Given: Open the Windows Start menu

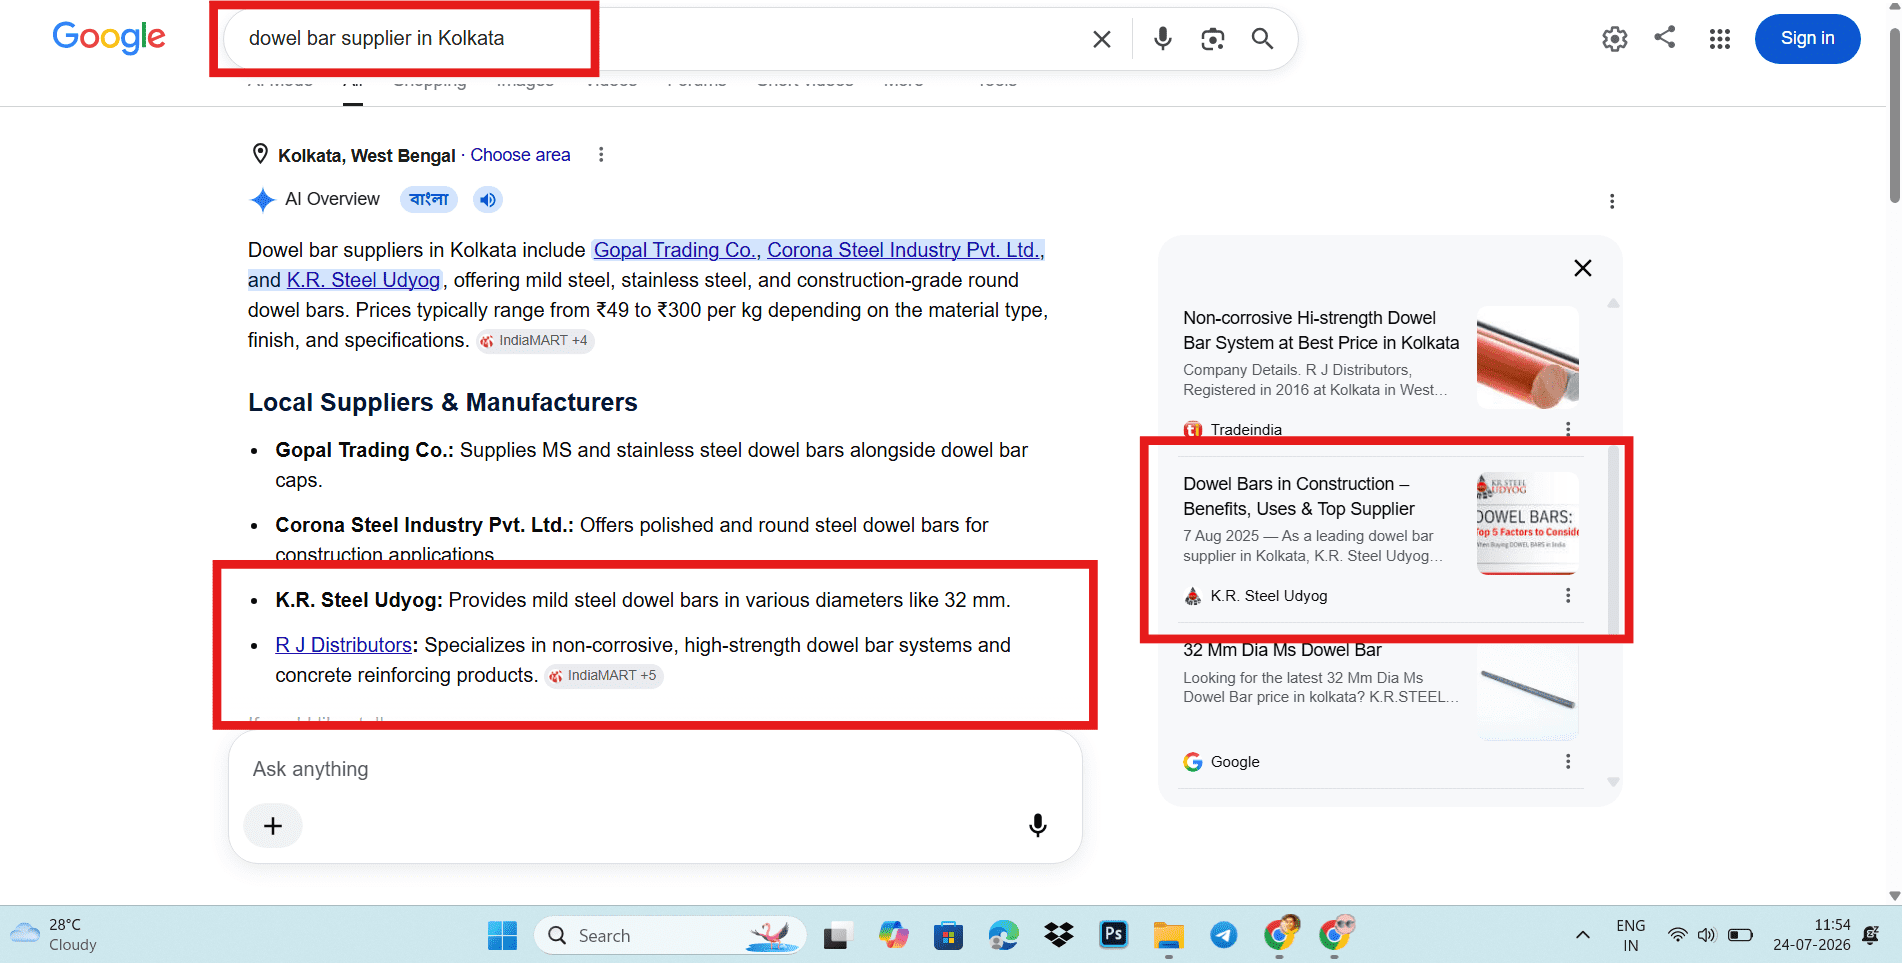Looking at the screenshot, I should point(502,936).
